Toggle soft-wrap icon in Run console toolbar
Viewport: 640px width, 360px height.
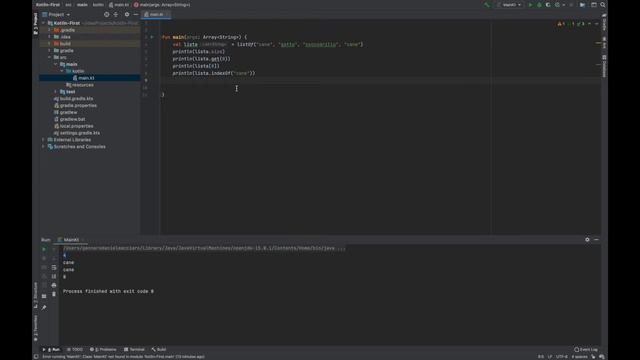coord(54,267)
